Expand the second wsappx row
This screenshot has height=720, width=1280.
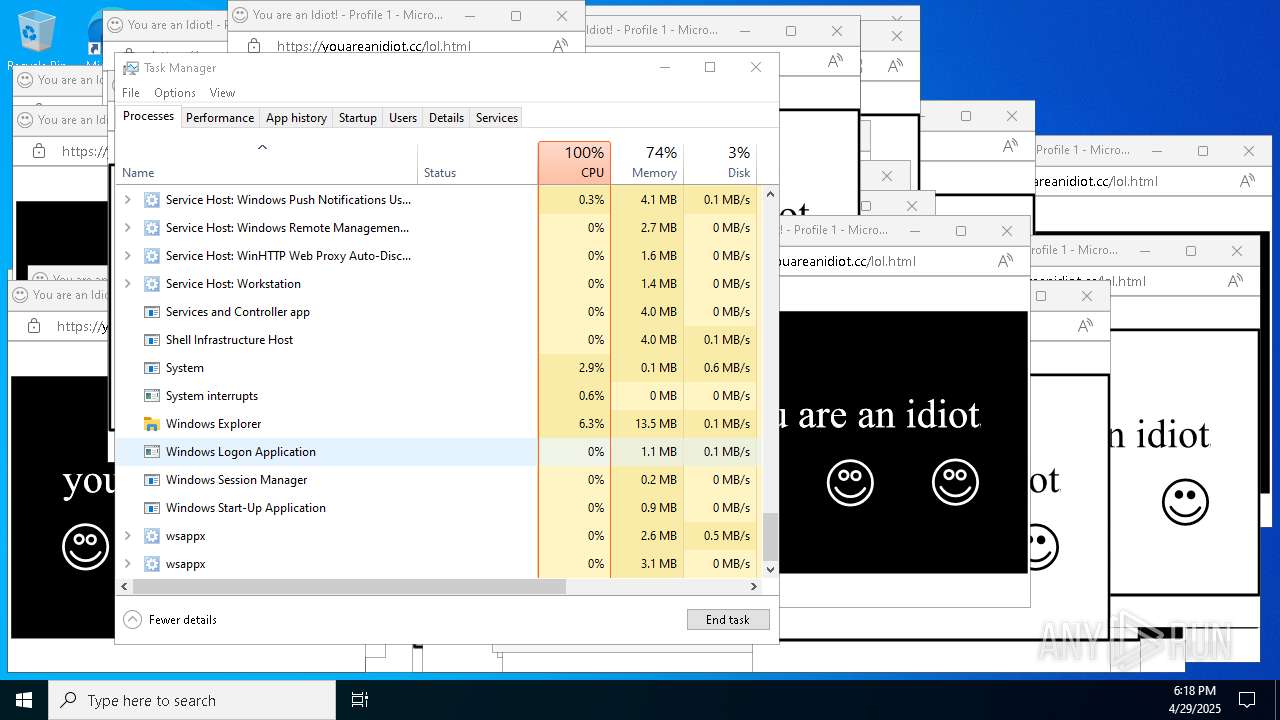[x=127, y=564]
